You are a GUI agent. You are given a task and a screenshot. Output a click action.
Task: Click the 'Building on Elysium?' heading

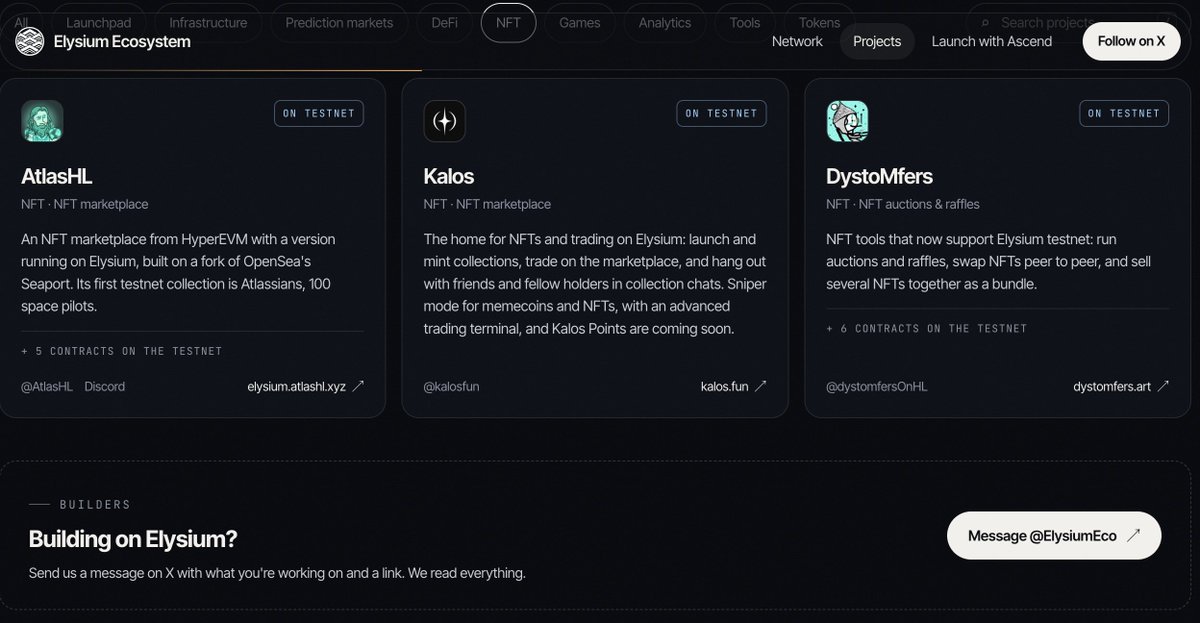[133, 538]
